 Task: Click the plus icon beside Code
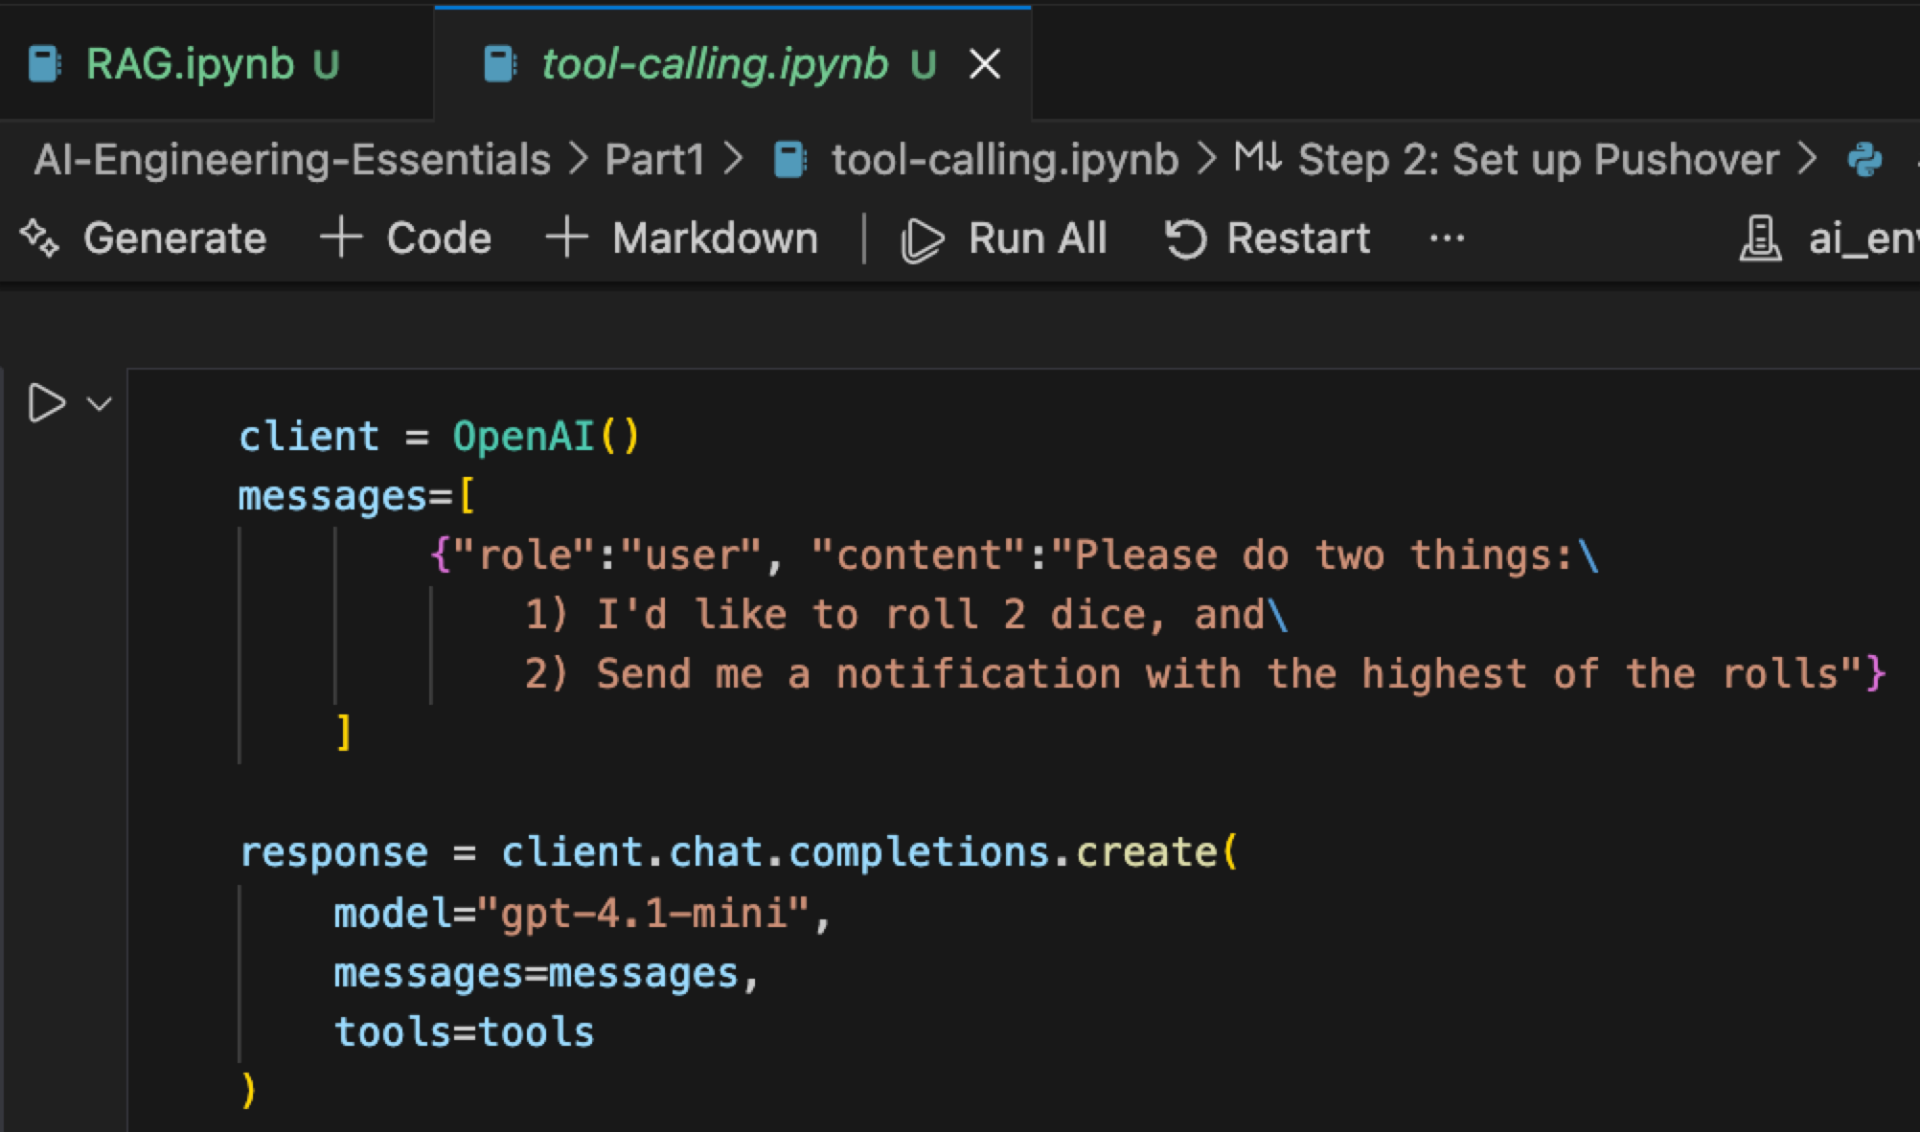coord(341,238)
